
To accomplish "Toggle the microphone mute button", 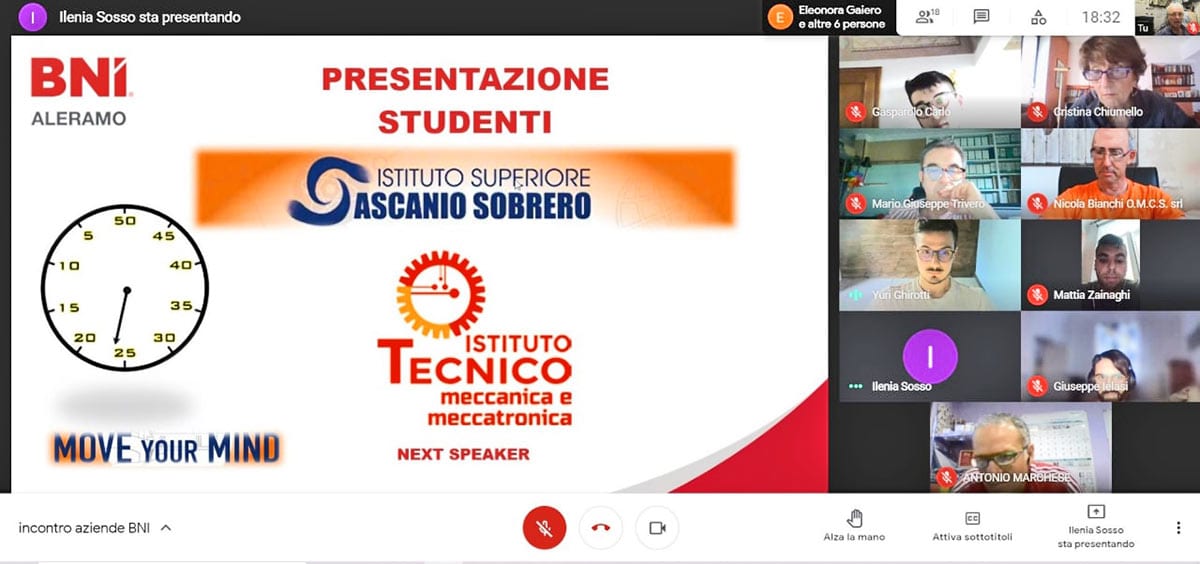I will pyautogui.click(x=544, y=528).
